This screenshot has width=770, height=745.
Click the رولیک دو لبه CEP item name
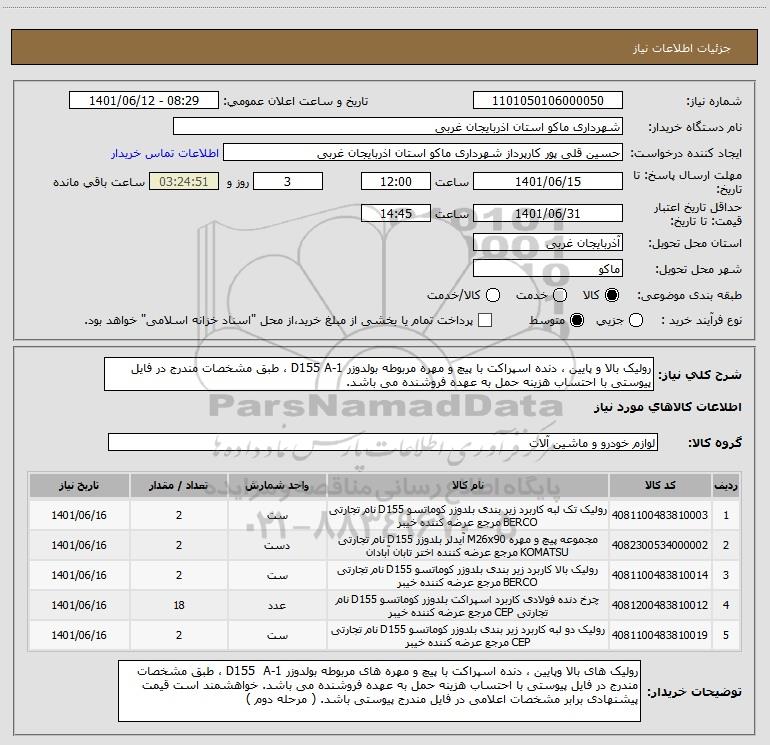(x=468, y=635)
